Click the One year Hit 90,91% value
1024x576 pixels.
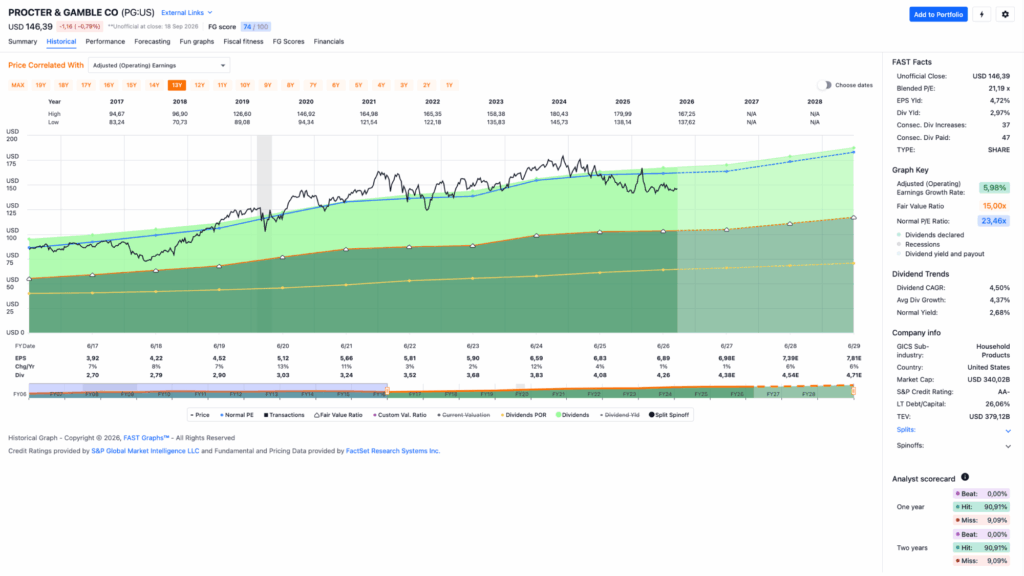pyautogui.click(x=981, y=507)
